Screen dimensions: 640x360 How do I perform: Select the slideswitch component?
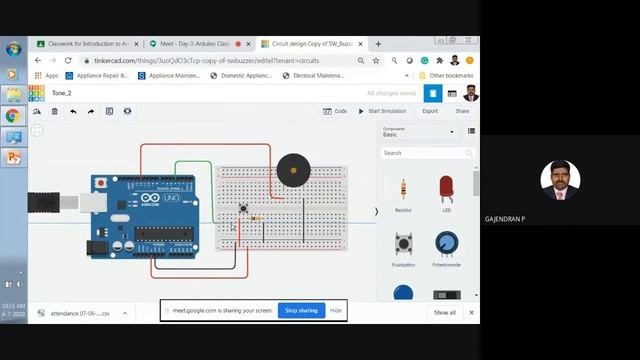coord(447,294)
